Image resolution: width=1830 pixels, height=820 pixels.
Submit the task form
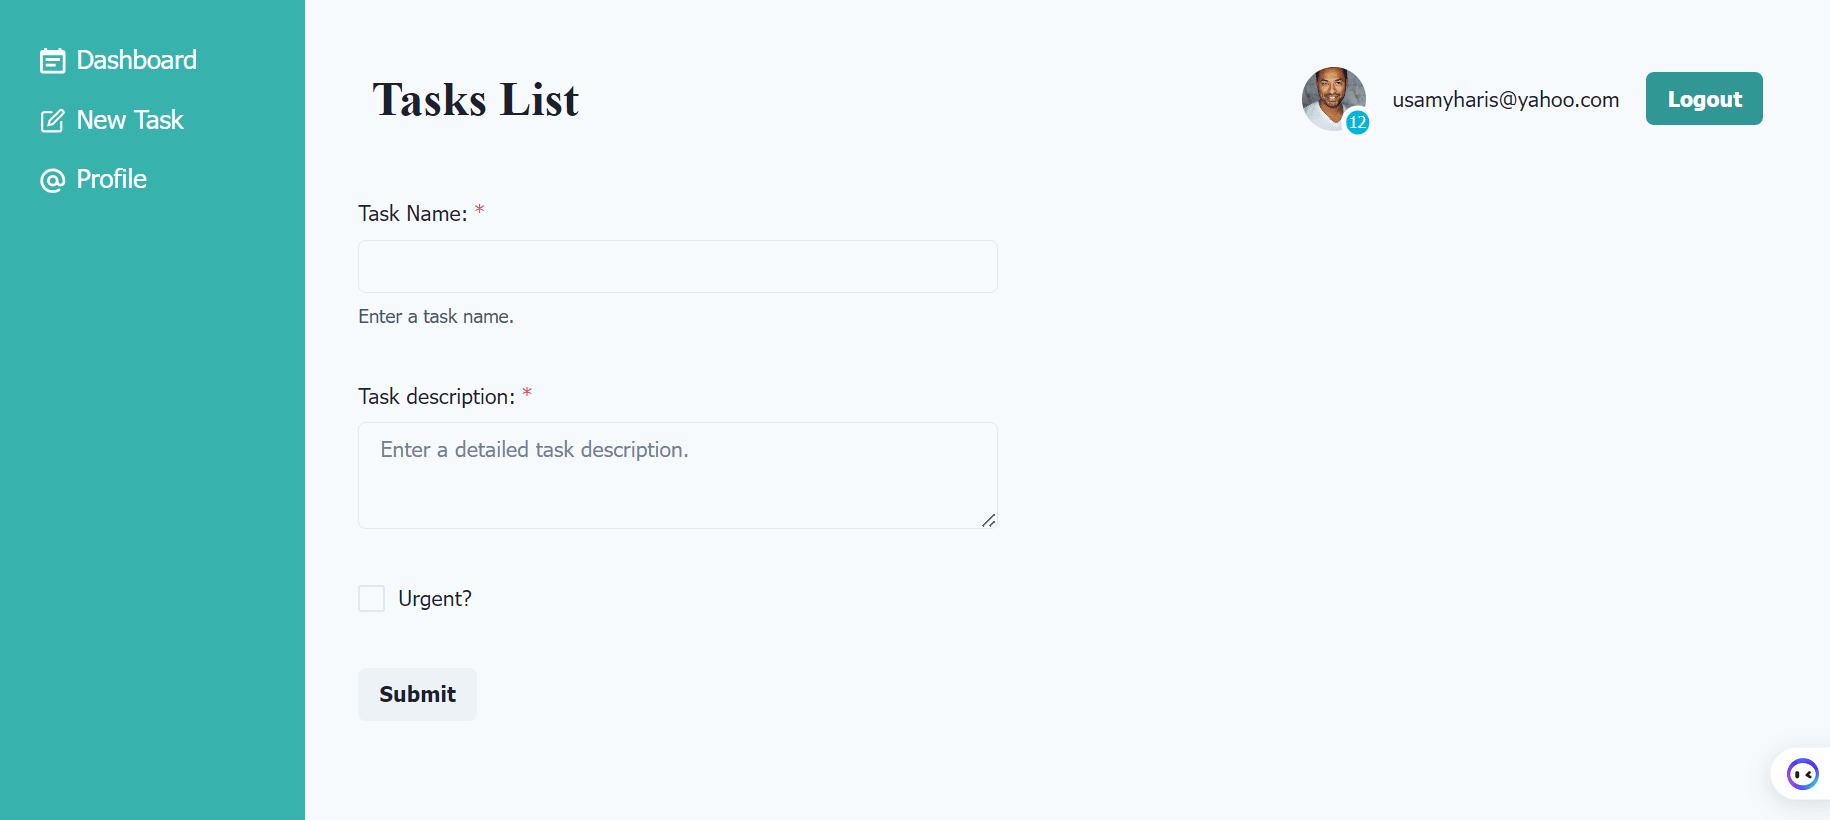pos(417,694)
